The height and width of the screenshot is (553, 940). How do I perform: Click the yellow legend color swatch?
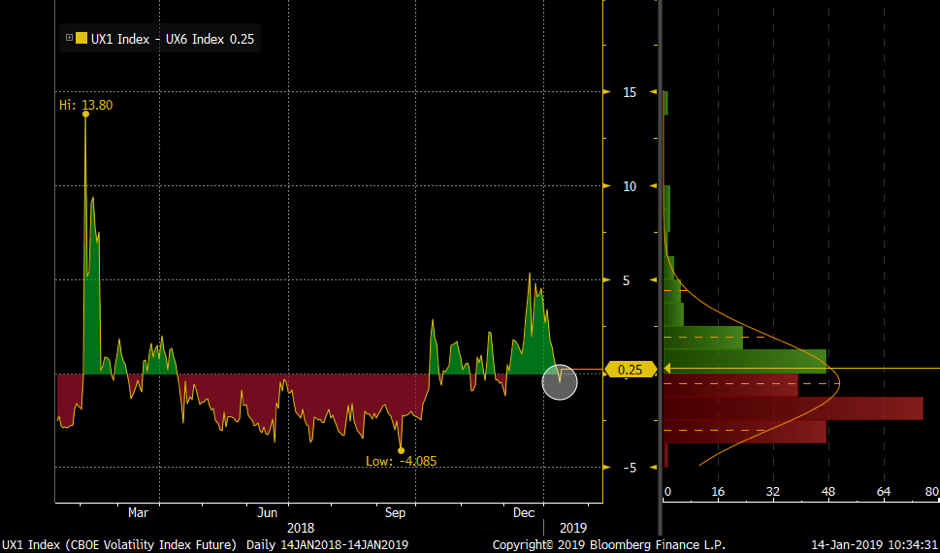pyautogui.click(x=81, y=38)
